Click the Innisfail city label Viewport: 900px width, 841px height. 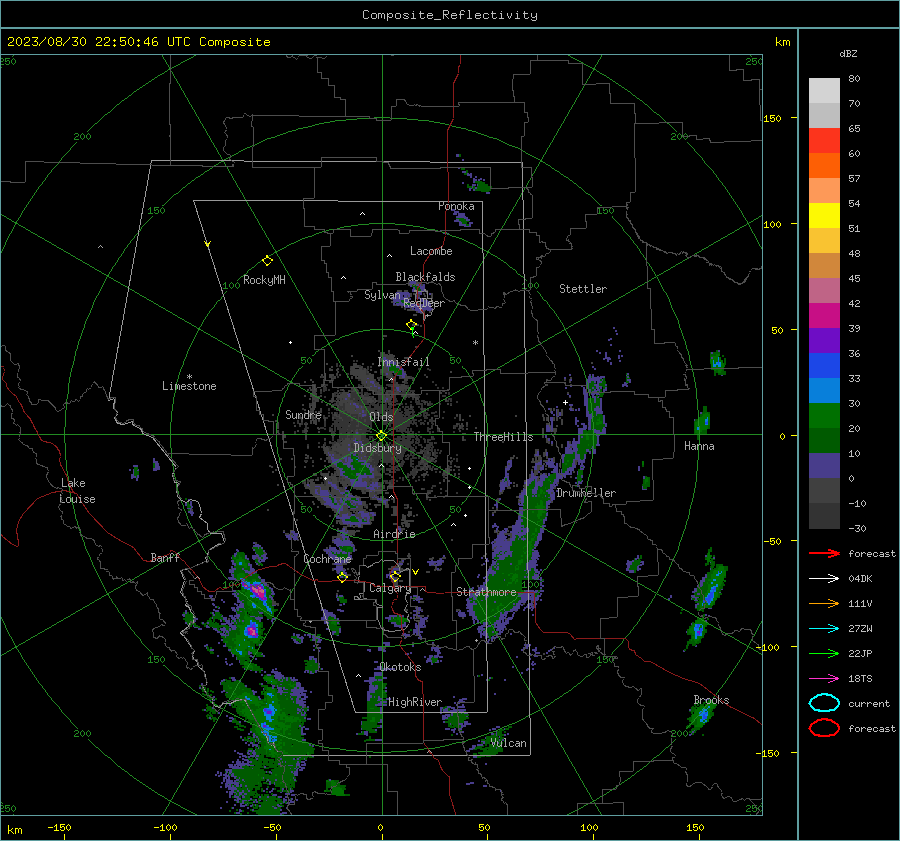403,362
